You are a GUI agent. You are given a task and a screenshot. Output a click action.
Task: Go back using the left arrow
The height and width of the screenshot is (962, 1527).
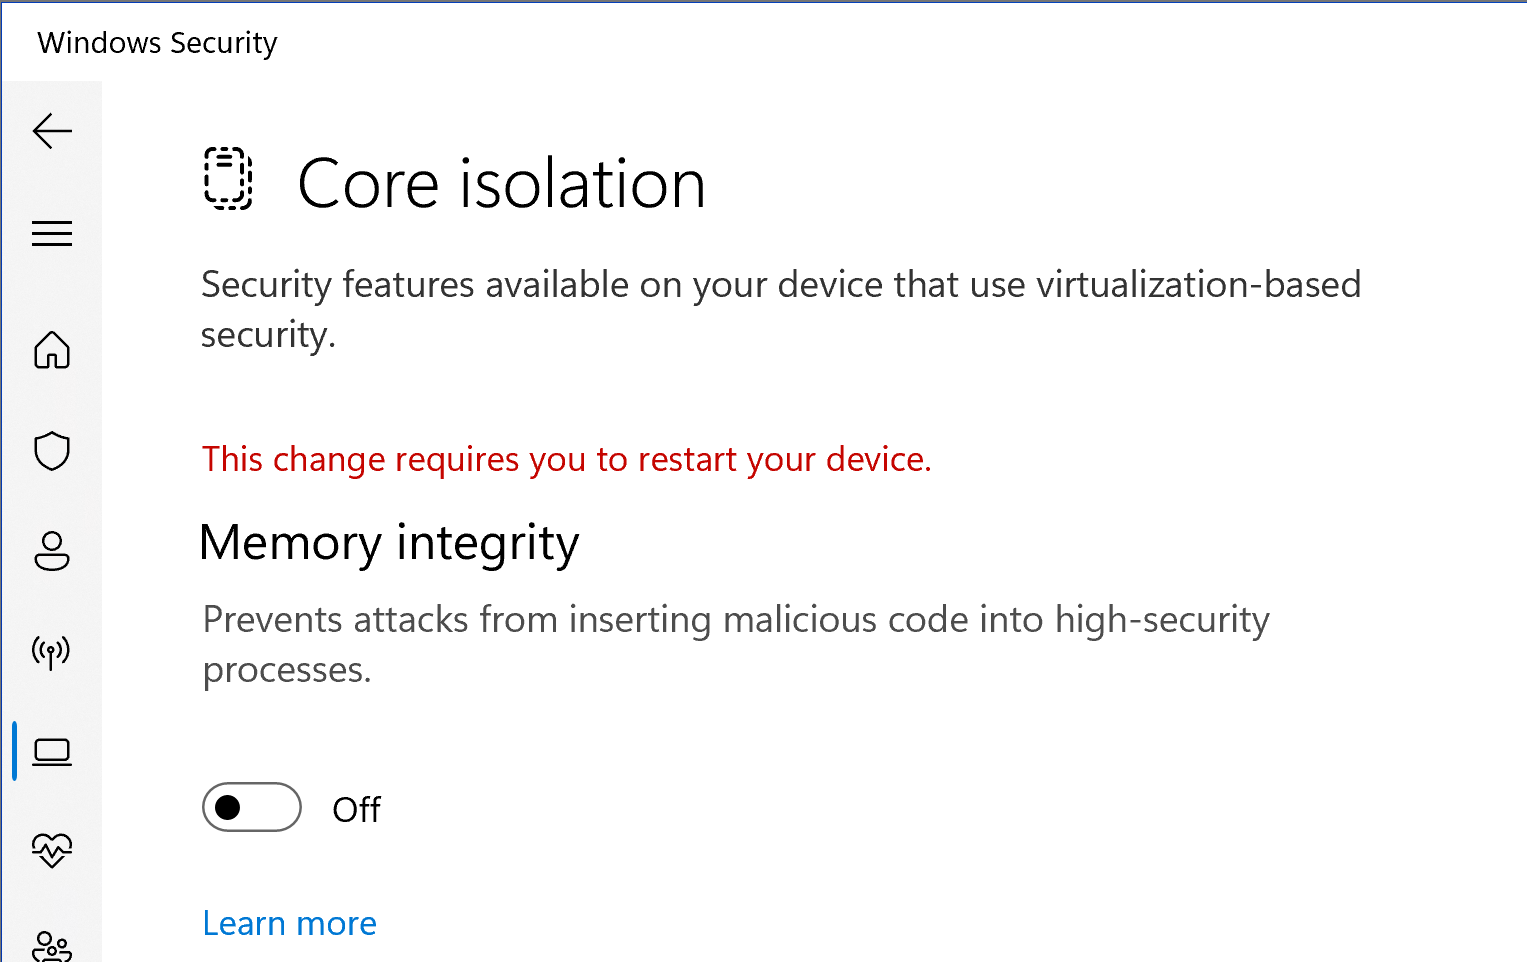(52, 131)
